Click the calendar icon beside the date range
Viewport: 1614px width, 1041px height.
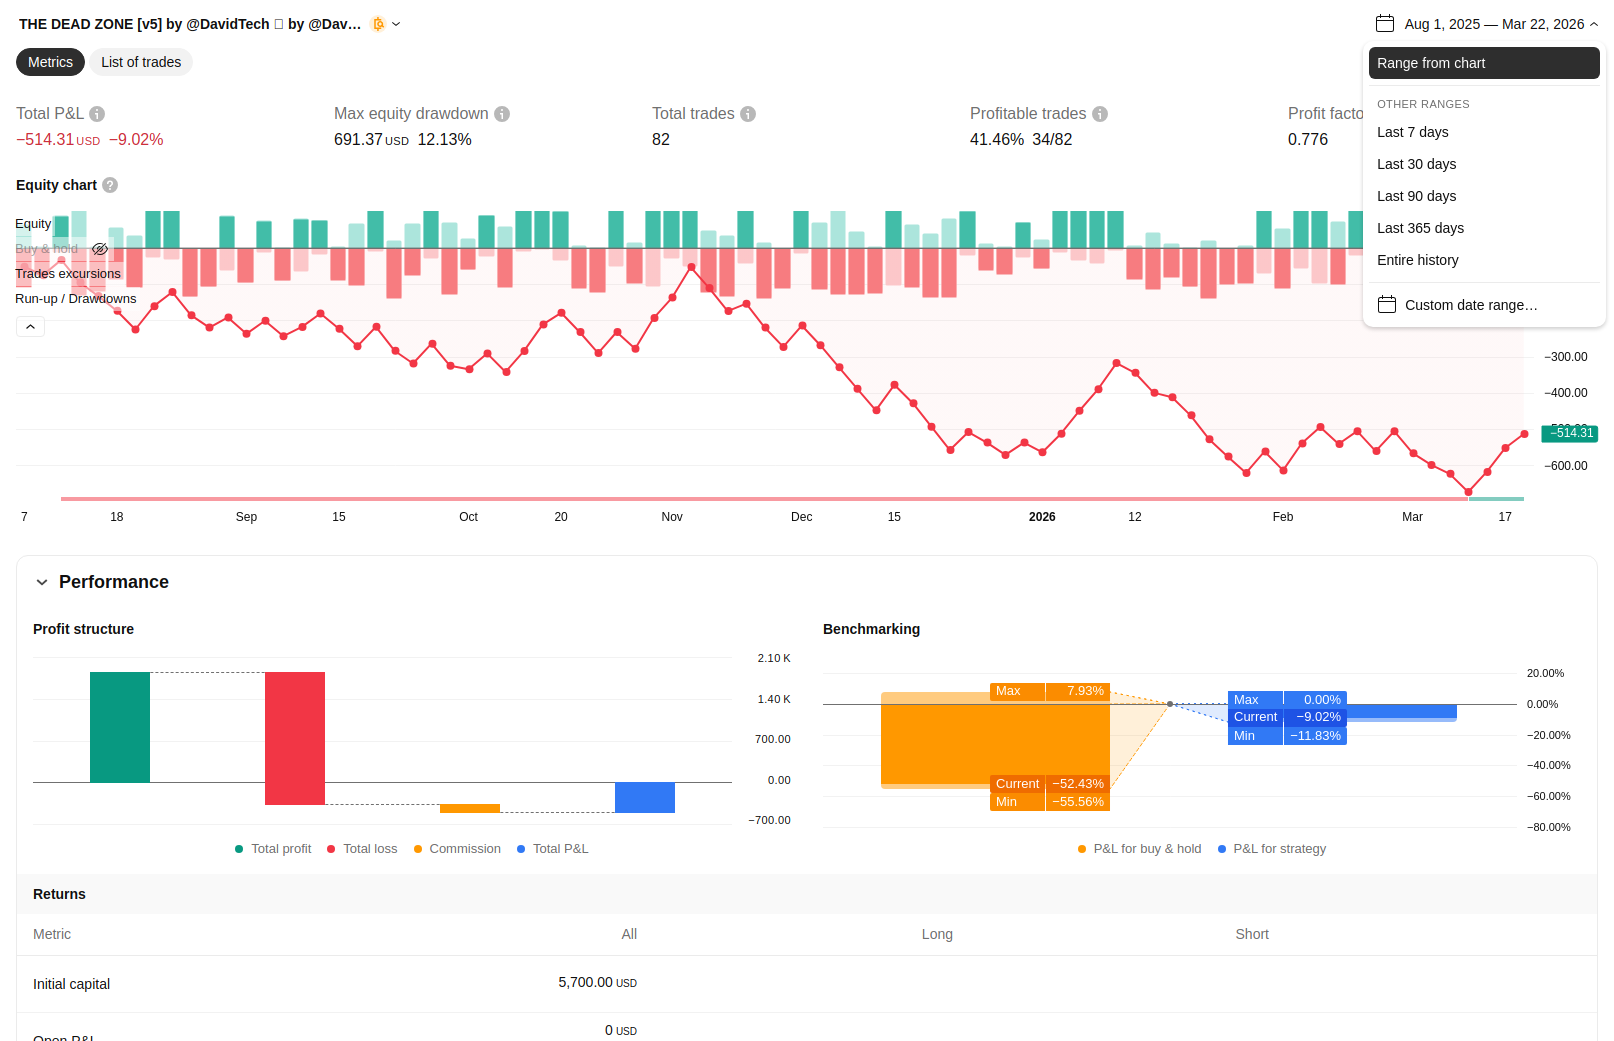point(1385,24)
